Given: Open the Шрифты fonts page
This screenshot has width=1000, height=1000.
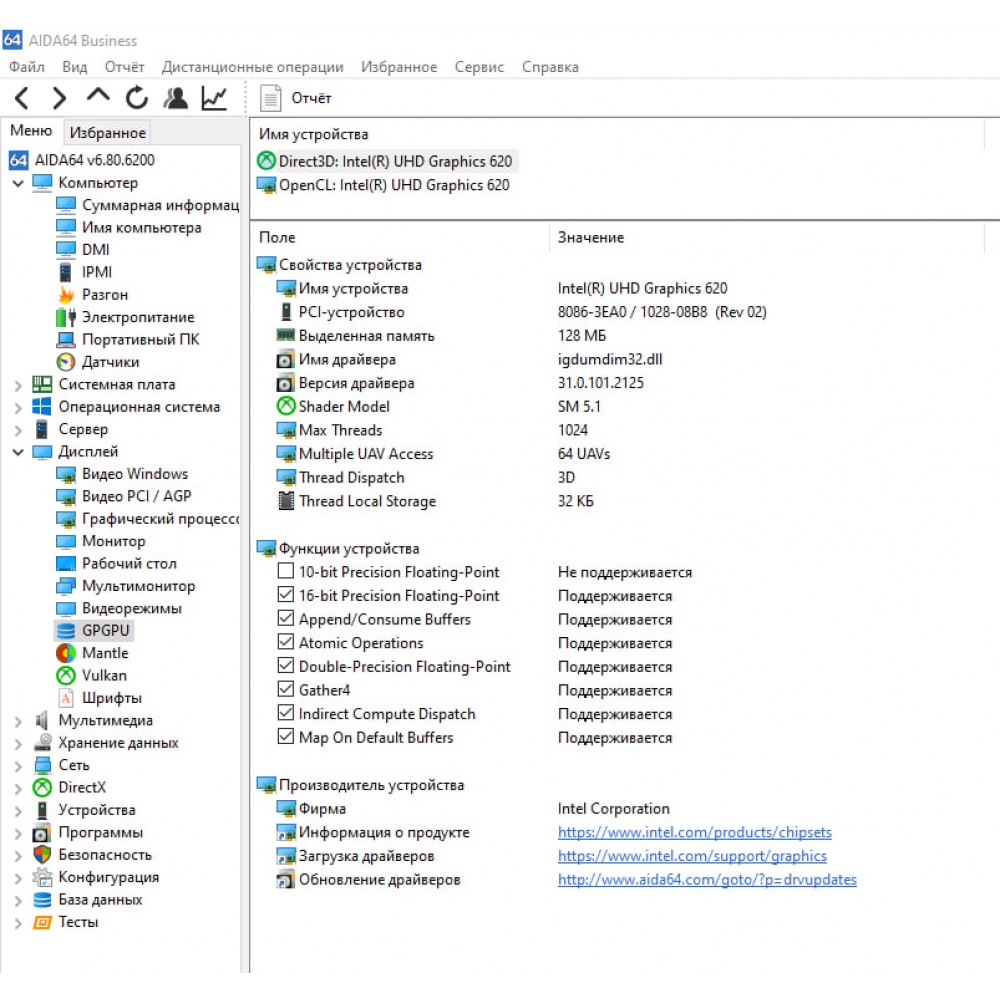Looking at the screenshot, I should pyautogui.click(x=99, y=698).
